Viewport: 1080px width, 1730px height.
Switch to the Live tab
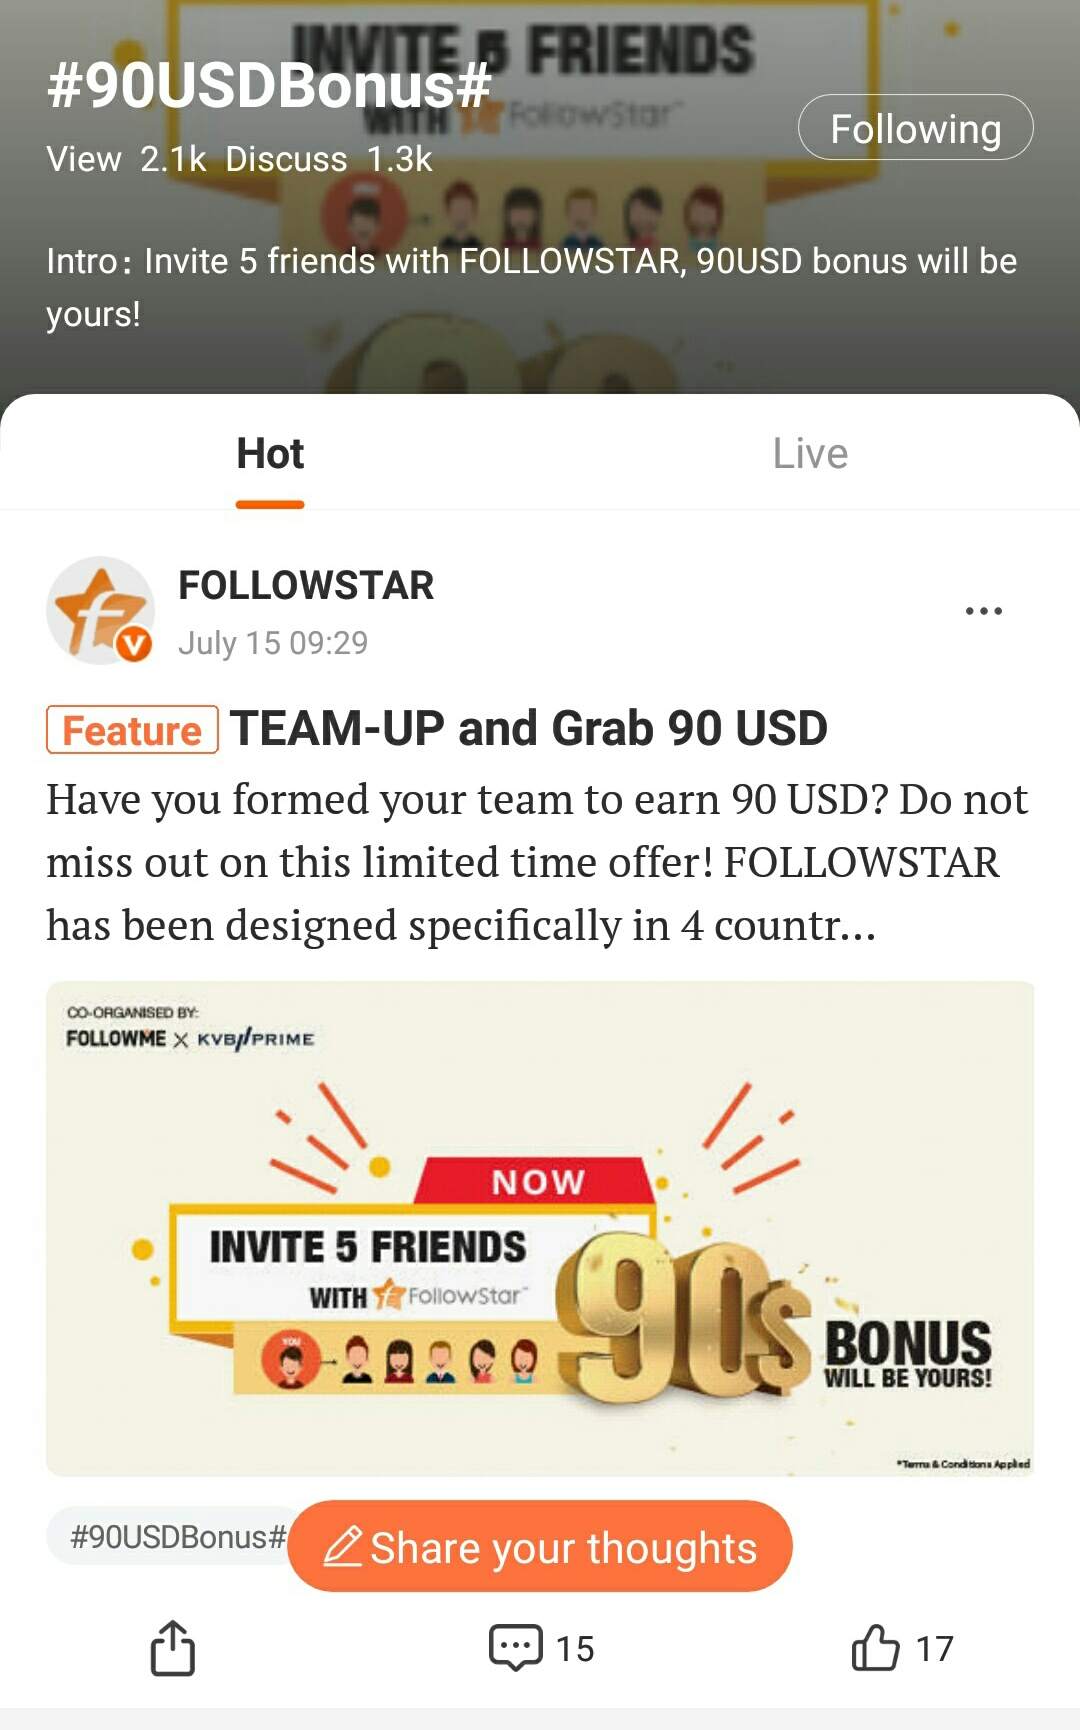(810, 453)
